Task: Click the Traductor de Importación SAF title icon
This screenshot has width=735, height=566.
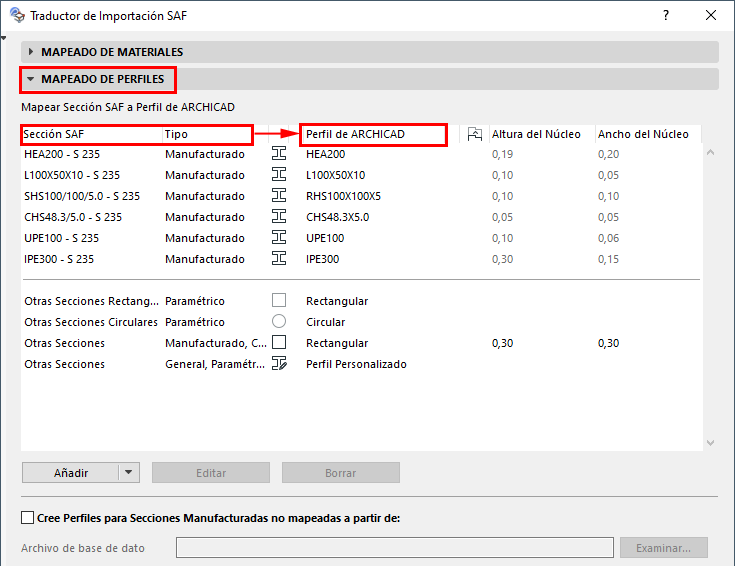Action: point(17,15)
